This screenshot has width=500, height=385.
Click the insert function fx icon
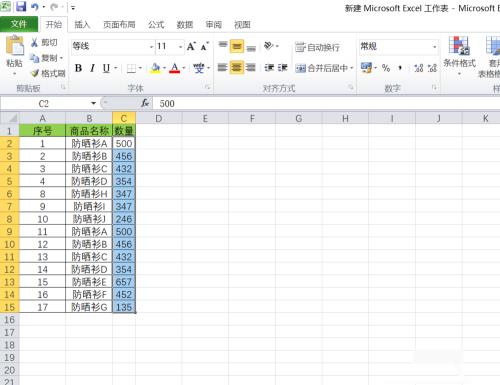pyautogui.click(x=145, y=103)
